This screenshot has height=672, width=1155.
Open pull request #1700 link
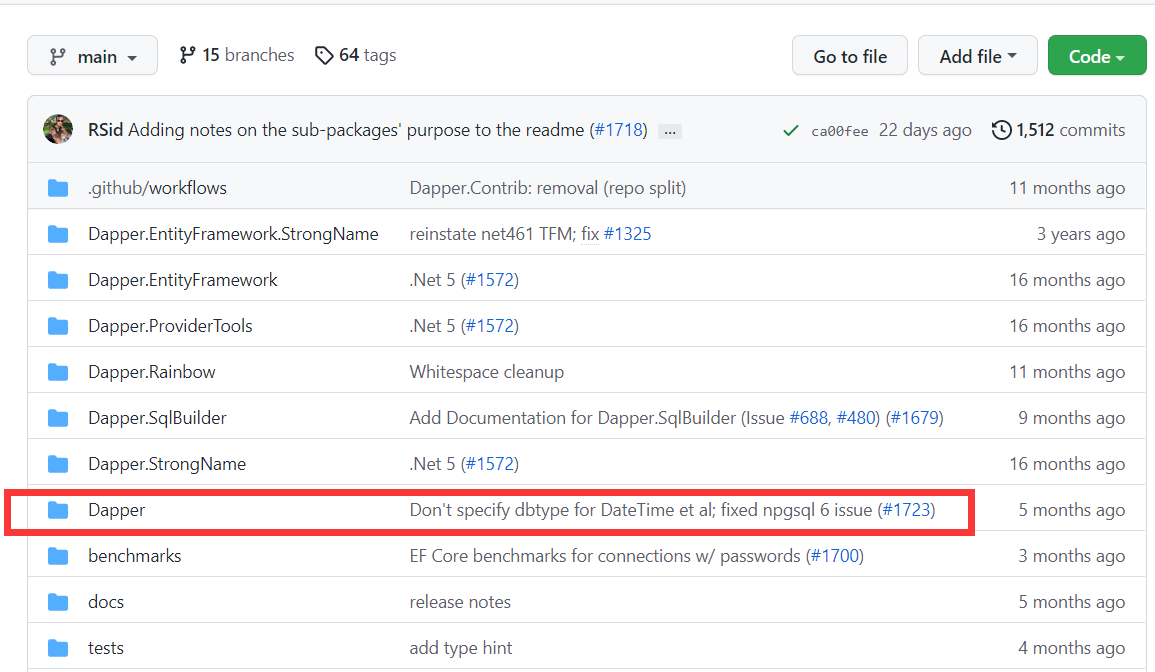pos(835,556)
